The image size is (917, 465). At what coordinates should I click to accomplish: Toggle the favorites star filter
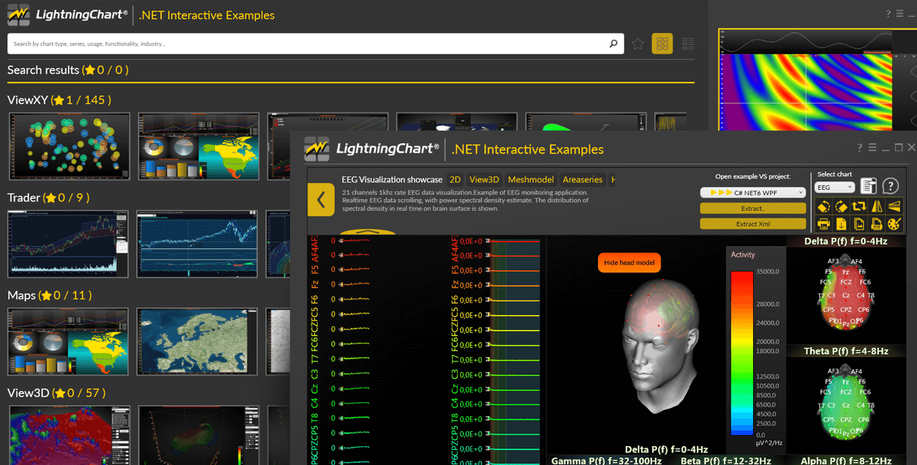(x=637, y=44)
